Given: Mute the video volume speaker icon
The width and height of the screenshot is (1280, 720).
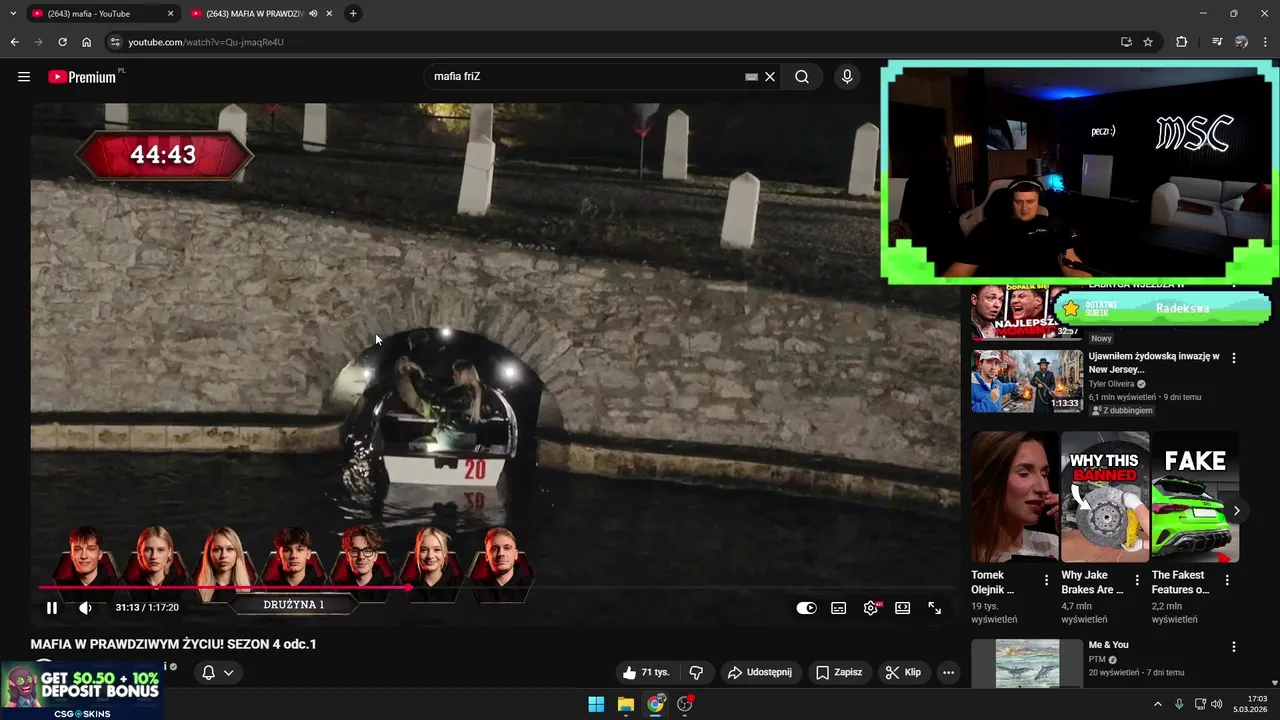Looking at the screenshot, I should [86, 607].
